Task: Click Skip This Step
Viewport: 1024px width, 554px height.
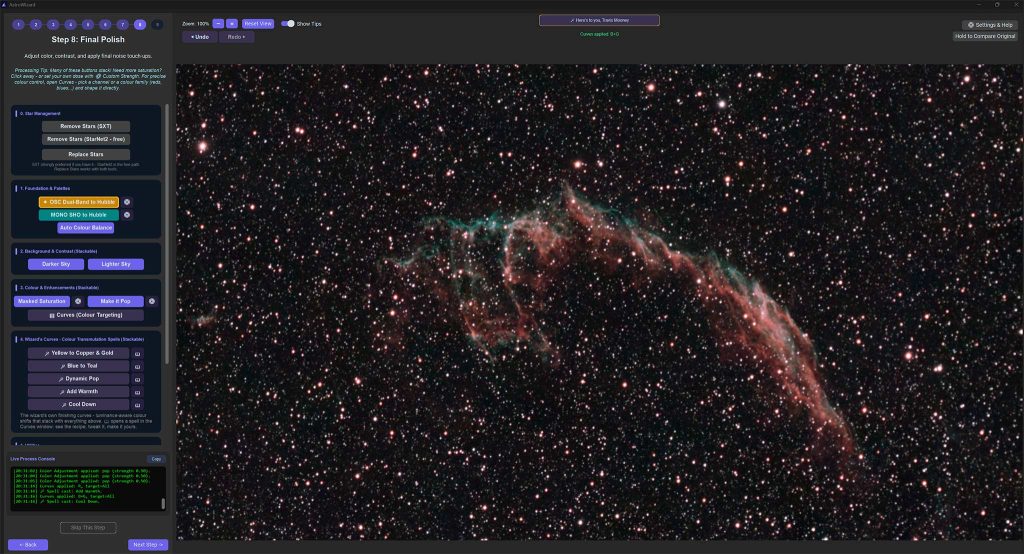Action: point(88,528)
